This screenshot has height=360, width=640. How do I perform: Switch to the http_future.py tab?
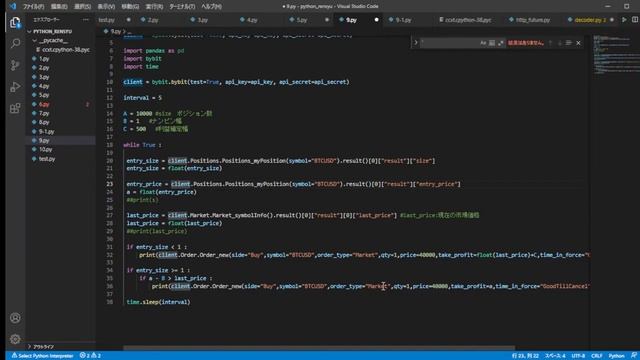point(533,20)
